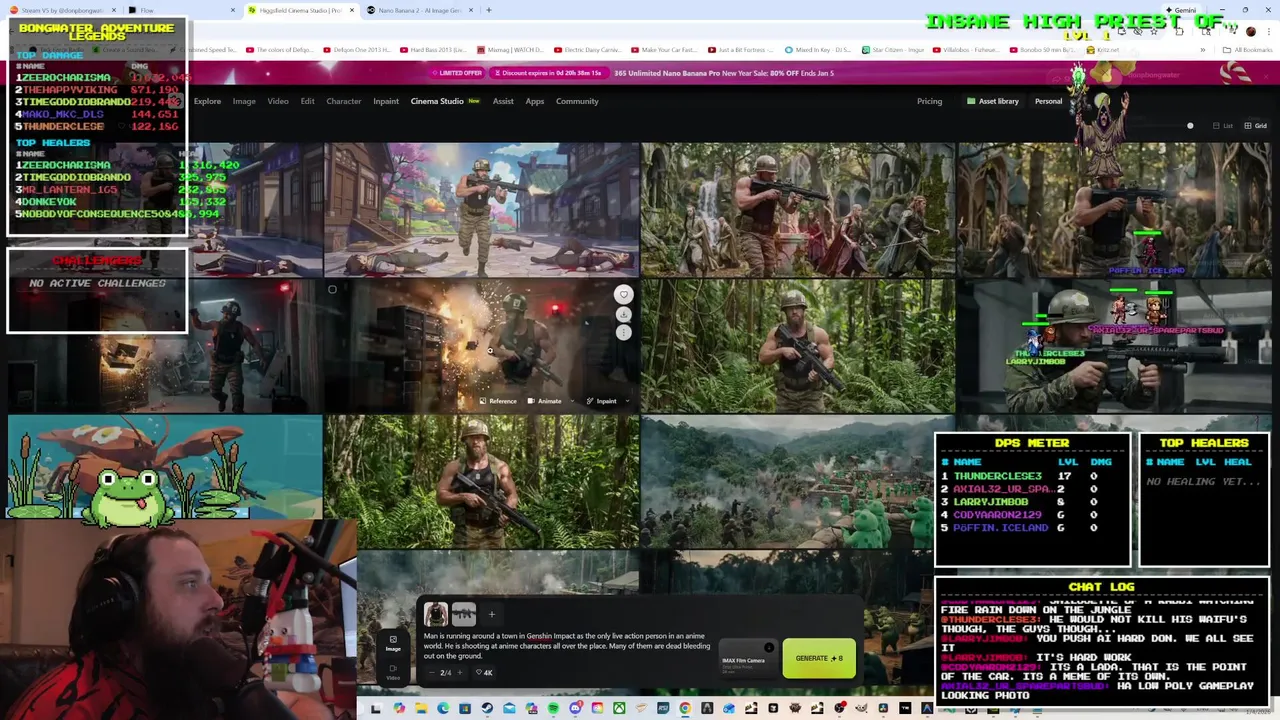This screenshot has height=720, width=1280.
Task: Like the explosion image with heart icon
Action: [x=623, y=294]
